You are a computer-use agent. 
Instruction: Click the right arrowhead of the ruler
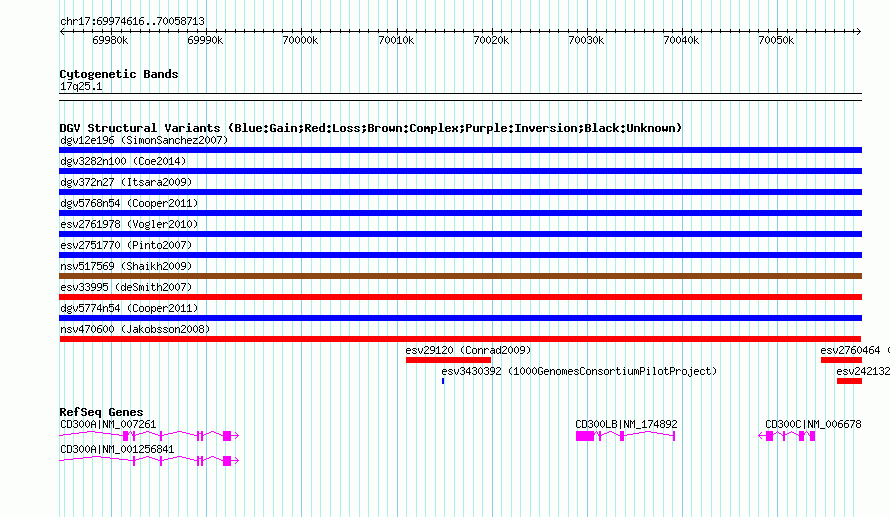[859, 32]
